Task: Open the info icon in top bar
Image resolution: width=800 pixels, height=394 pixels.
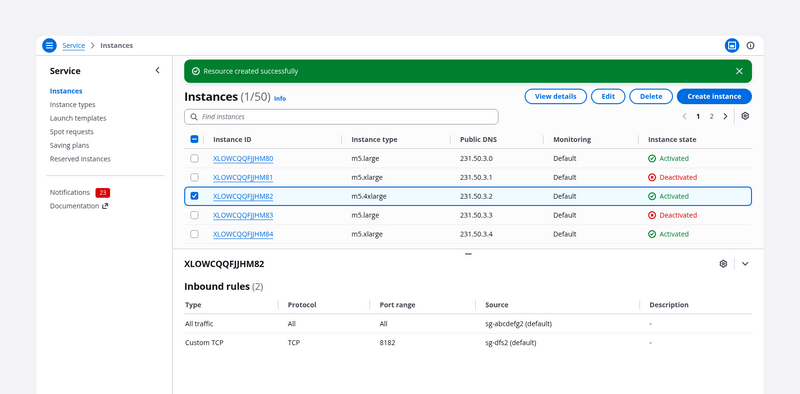Action: click(751, 45)
